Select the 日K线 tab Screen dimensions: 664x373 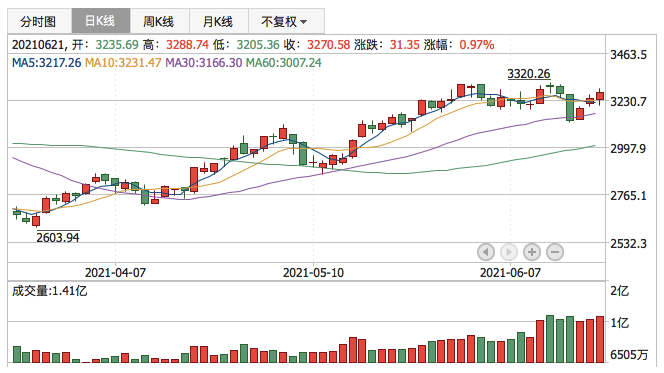point(100,21)
